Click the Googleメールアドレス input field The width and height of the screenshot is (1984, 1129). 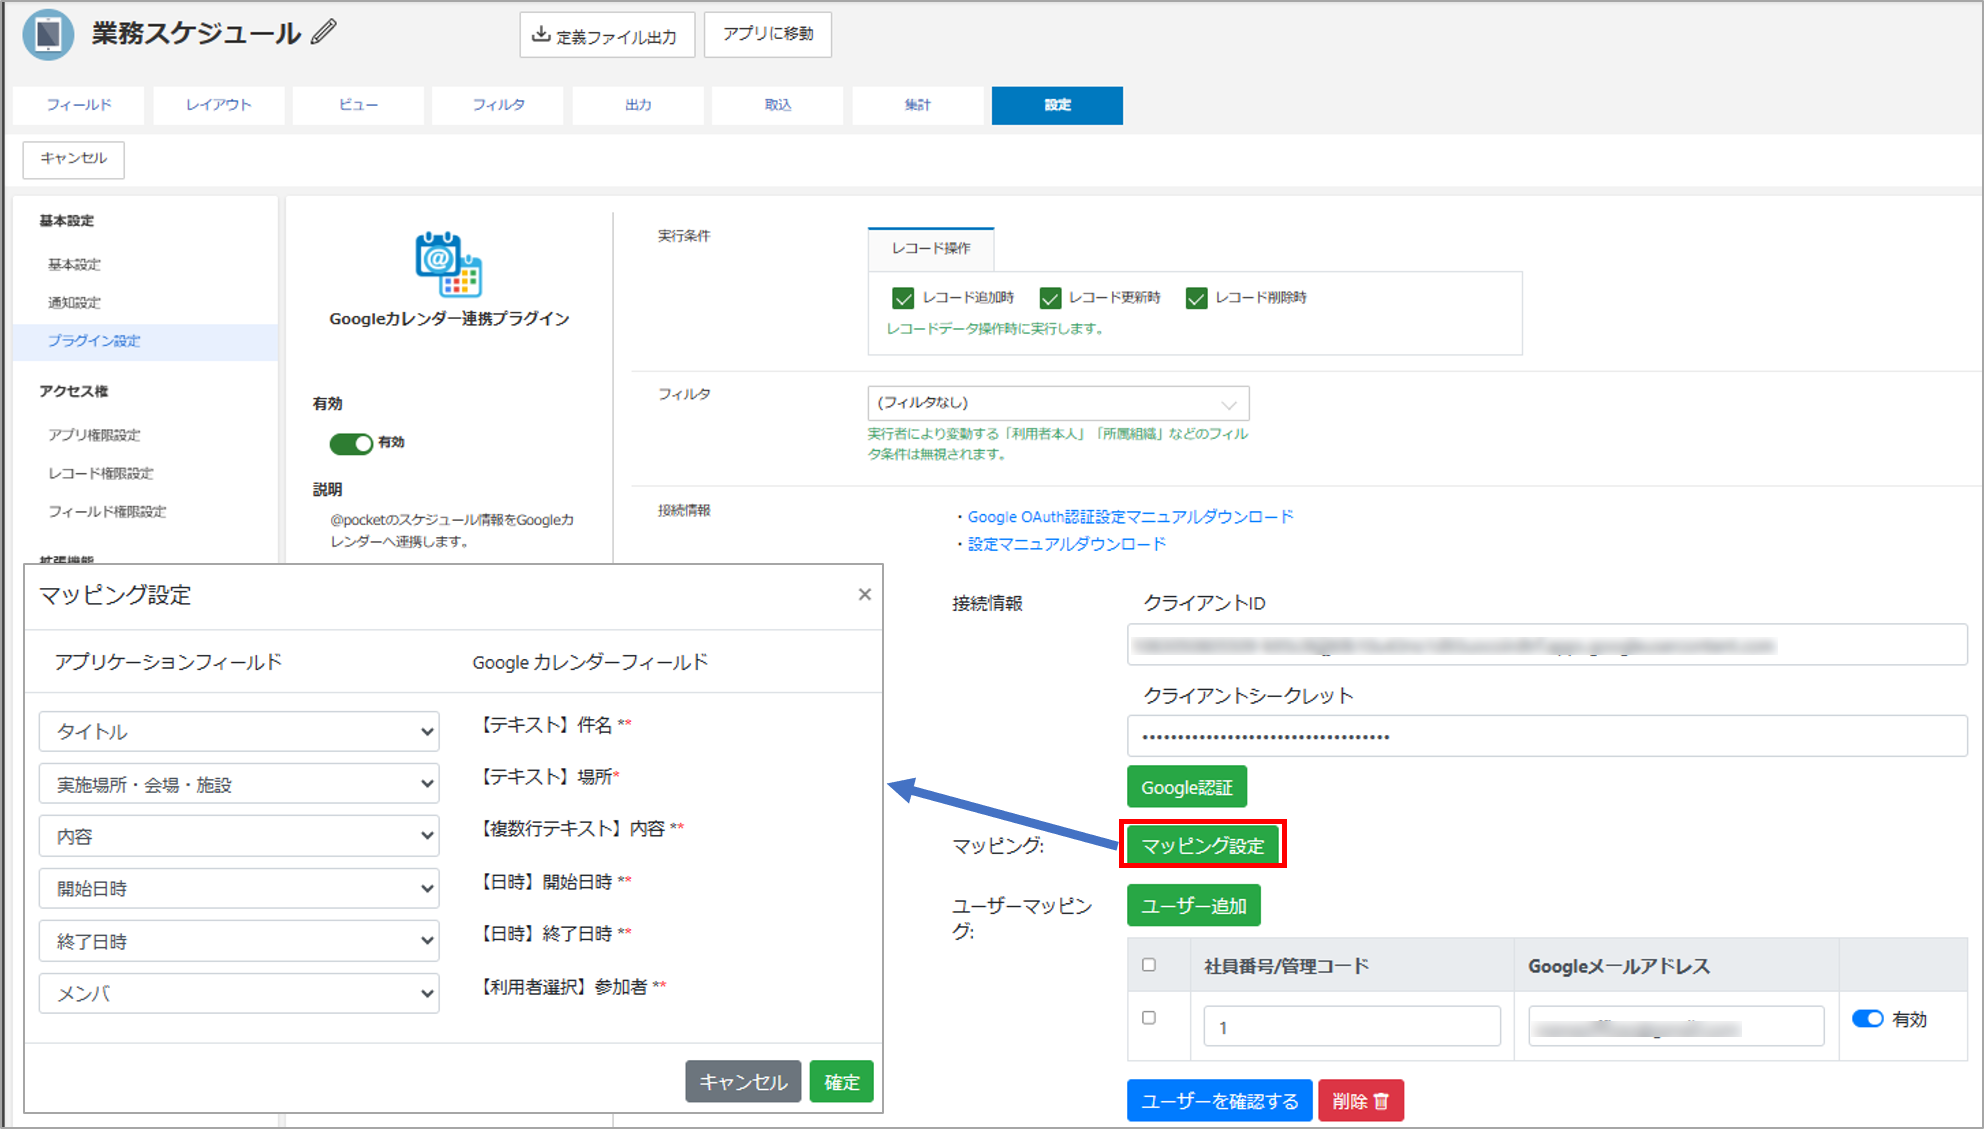pyautogui.click(x=1676, y=1027)
